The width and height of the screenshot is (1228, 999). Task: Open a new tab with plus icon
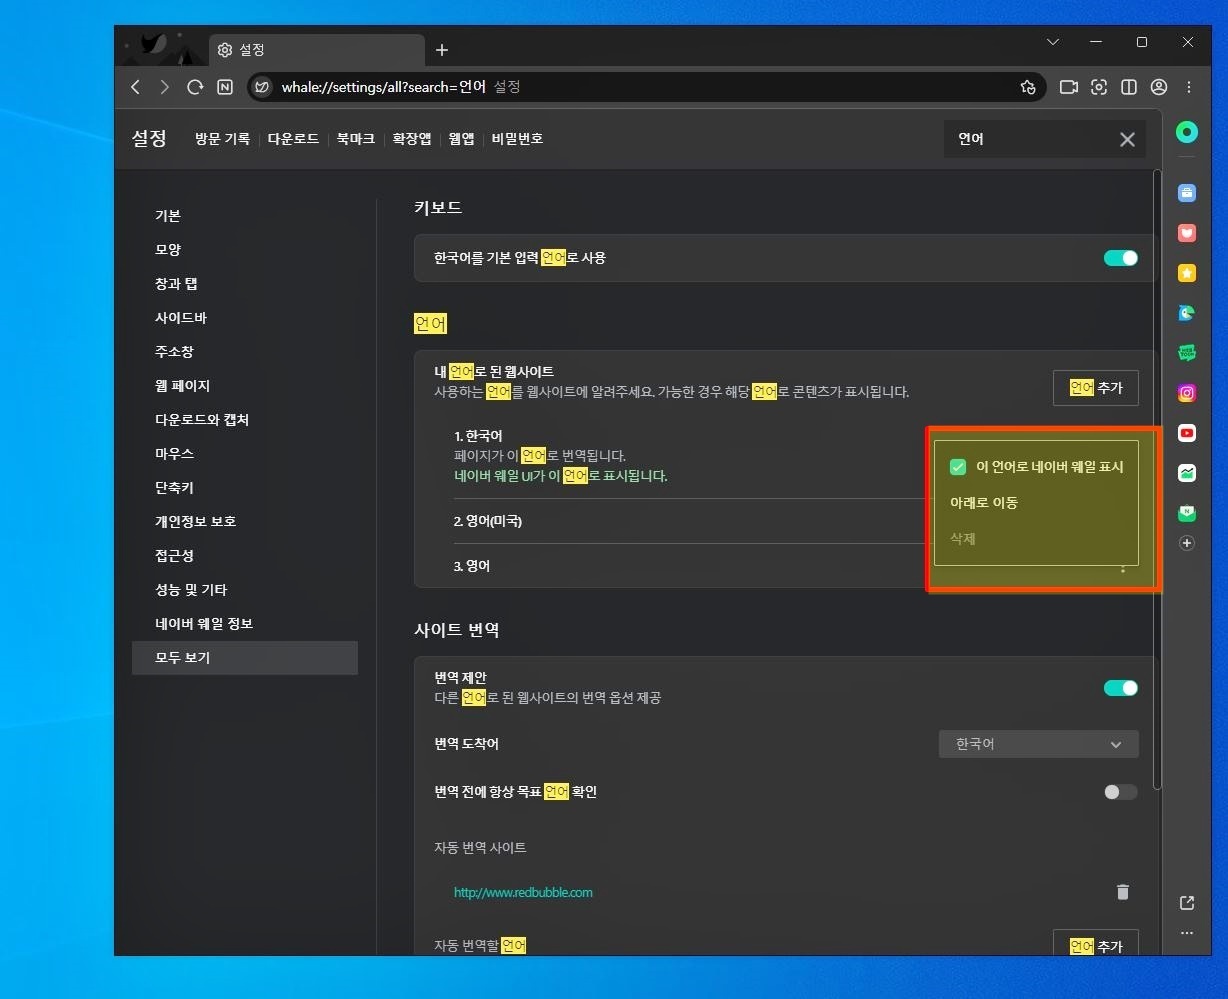[442, 50]
